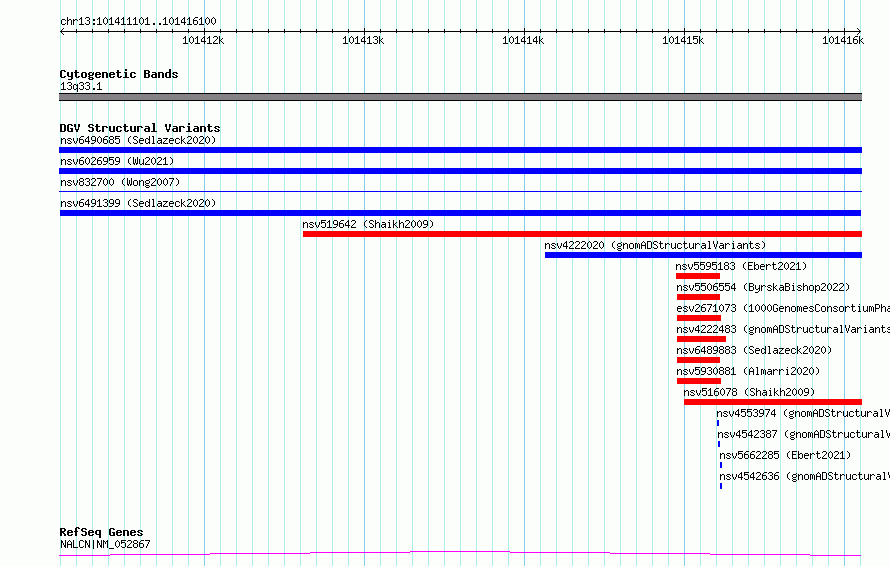Click the 101414k ruler tick label
This screenshot has width=890, height=566.
(x=523, y=40)
